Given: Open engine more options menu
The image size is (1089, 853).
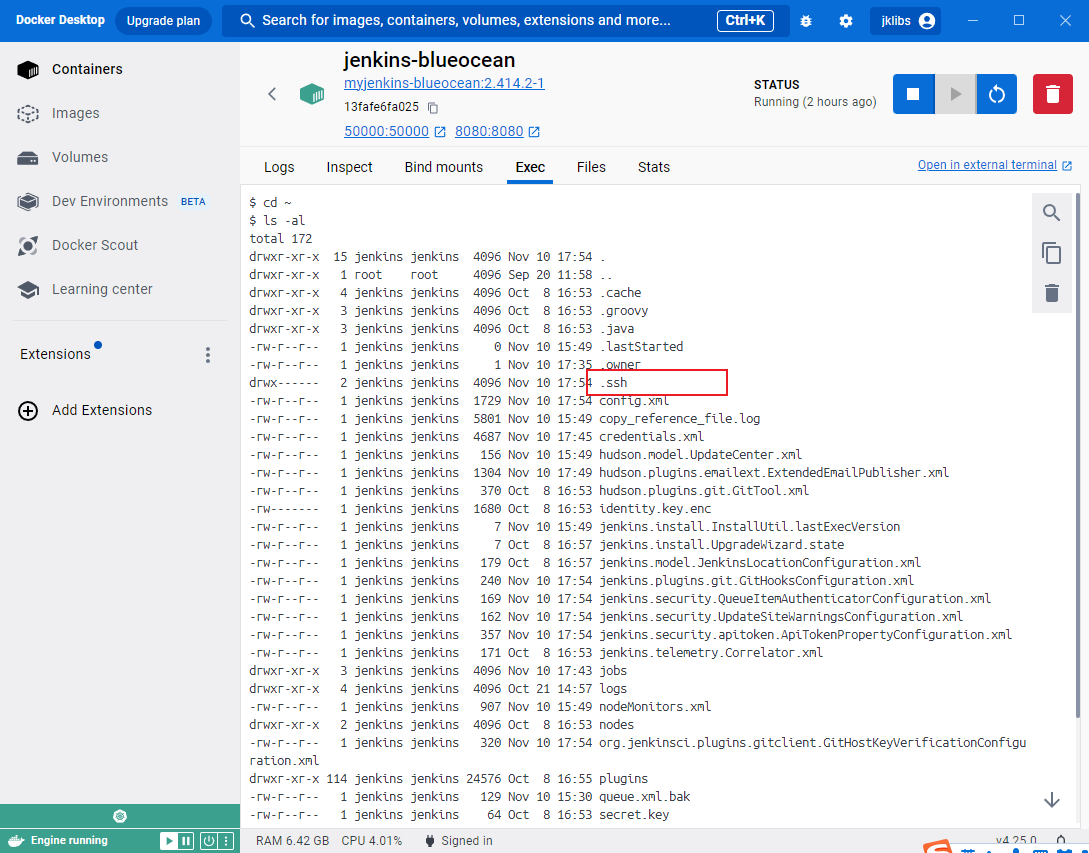Looking at the screenshot, I should pos(226,841).
